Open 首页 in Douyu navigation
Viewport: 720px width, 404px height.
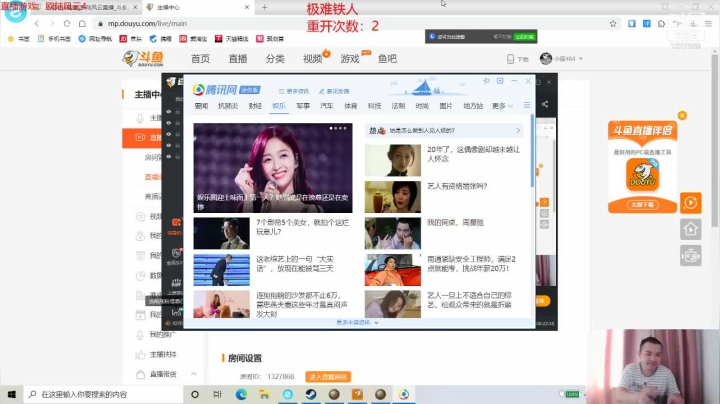pos(200,59)
